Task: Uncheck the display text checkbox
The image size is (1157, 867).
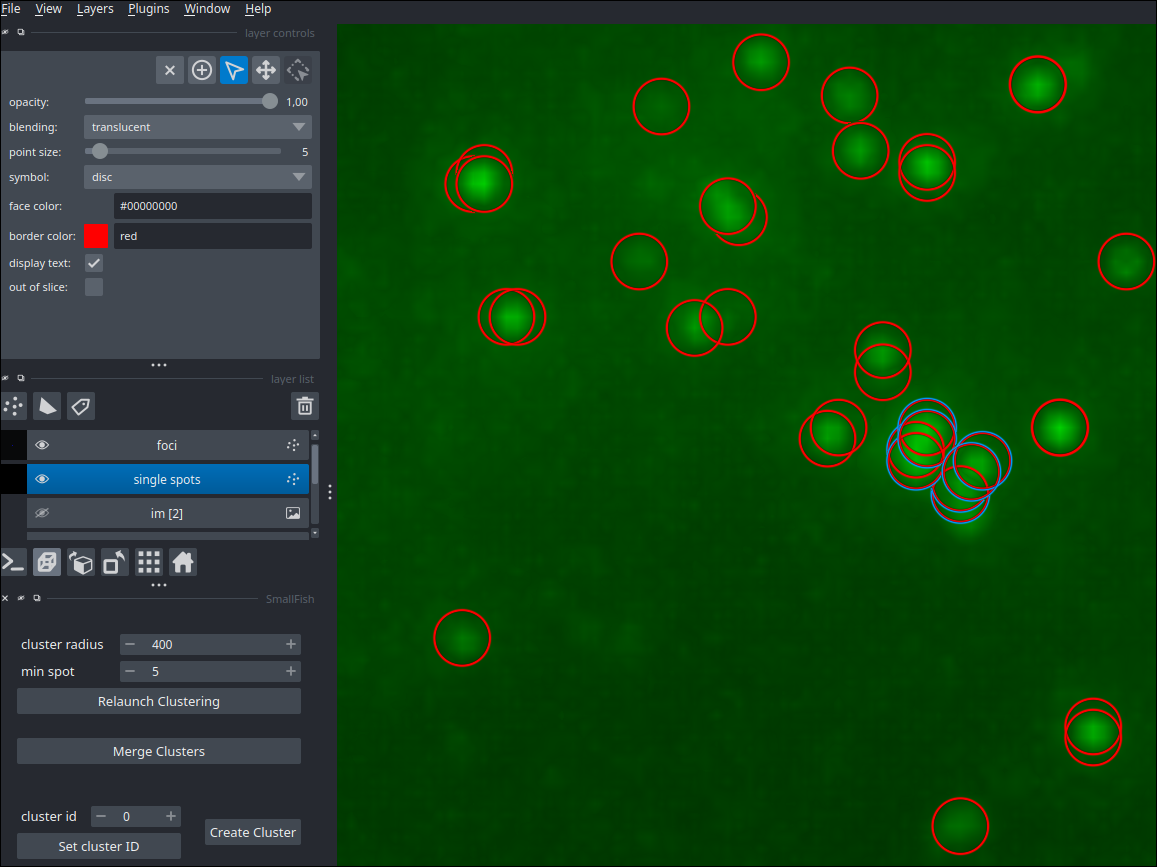Action: point(94,263)
